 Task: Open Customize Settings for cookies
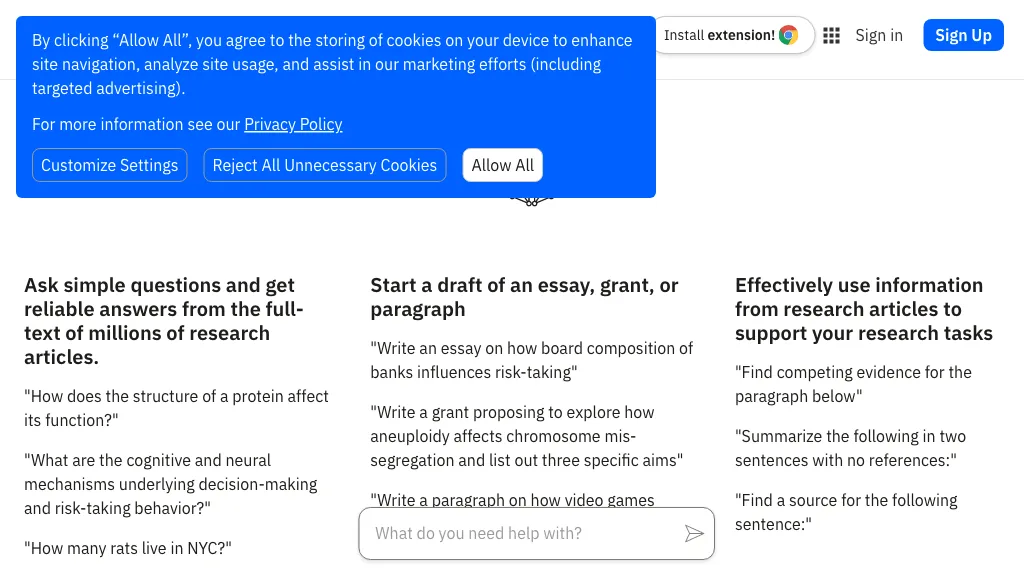point(109,165)
